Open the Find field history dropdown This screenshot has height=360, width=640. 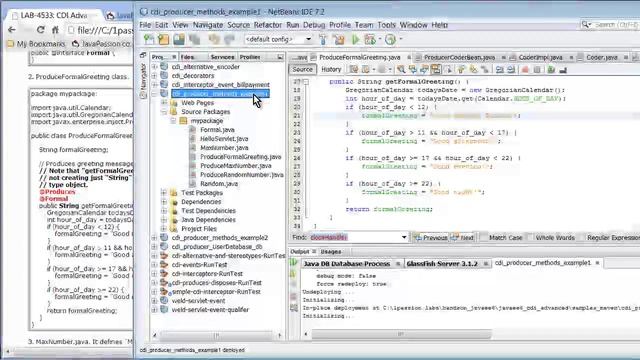coord(404,237)
